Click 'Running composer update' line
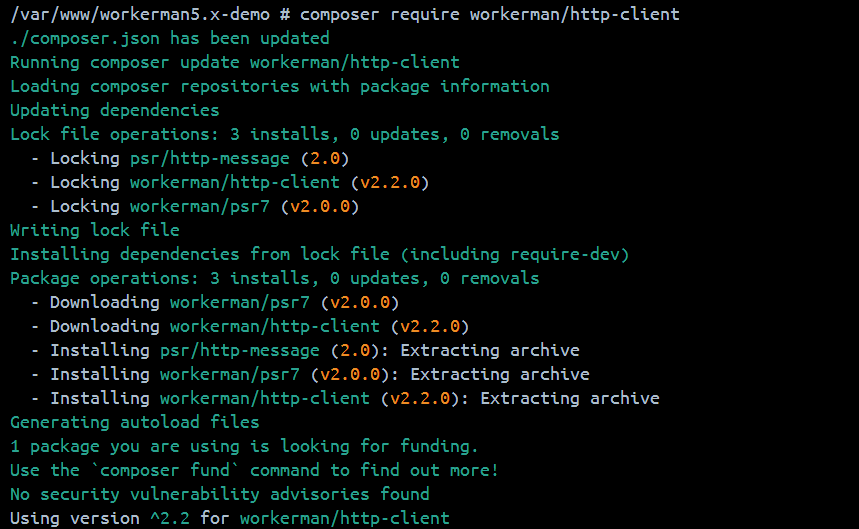The height and width of the screenshot is (529, 859). point(234,62)
